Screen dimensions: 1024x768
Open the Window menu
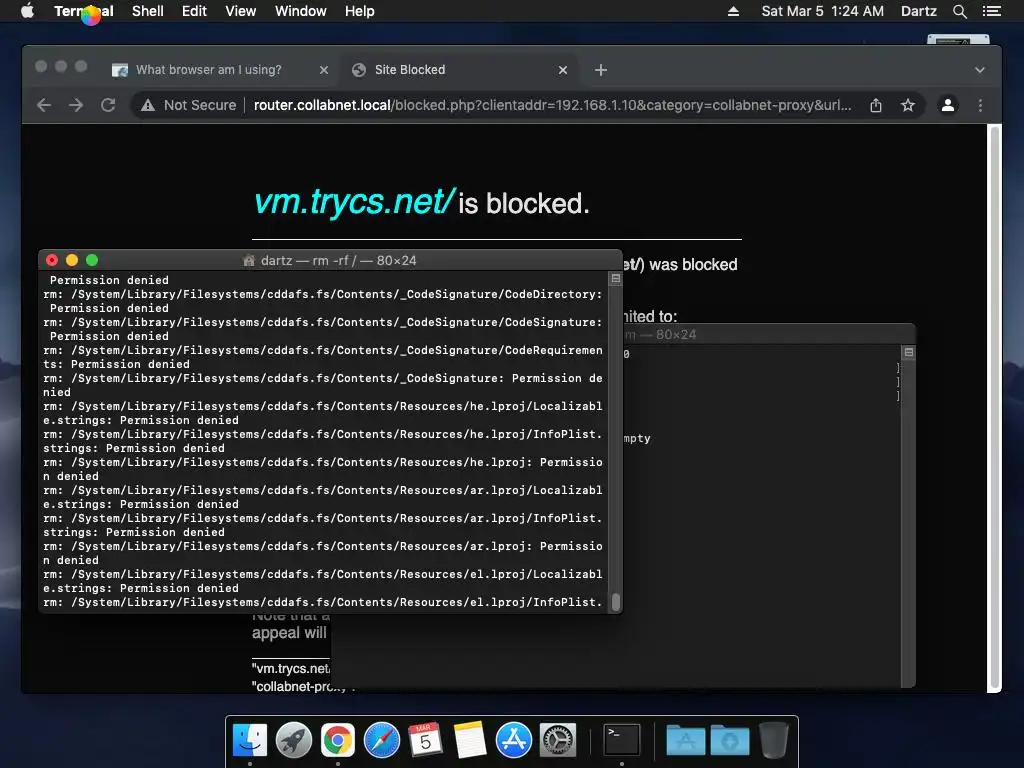[x=300, y=11]
